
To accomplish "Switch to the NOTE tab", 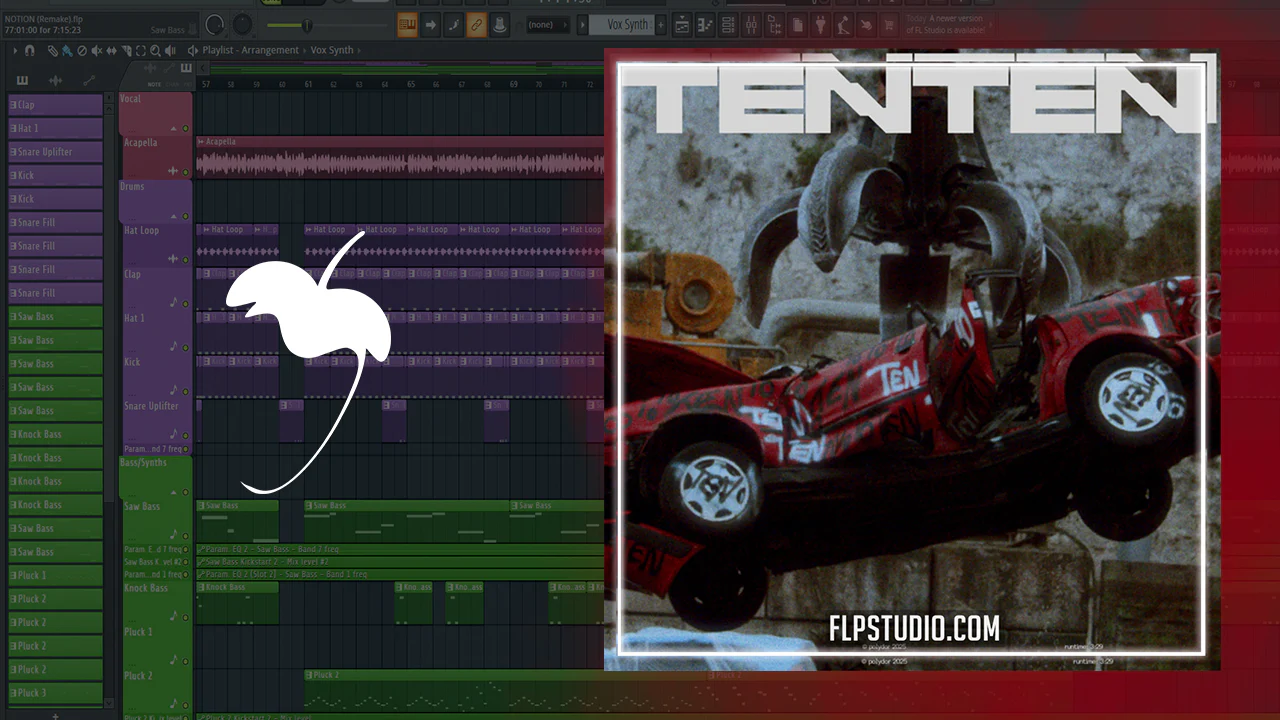I will pos(154,84).
